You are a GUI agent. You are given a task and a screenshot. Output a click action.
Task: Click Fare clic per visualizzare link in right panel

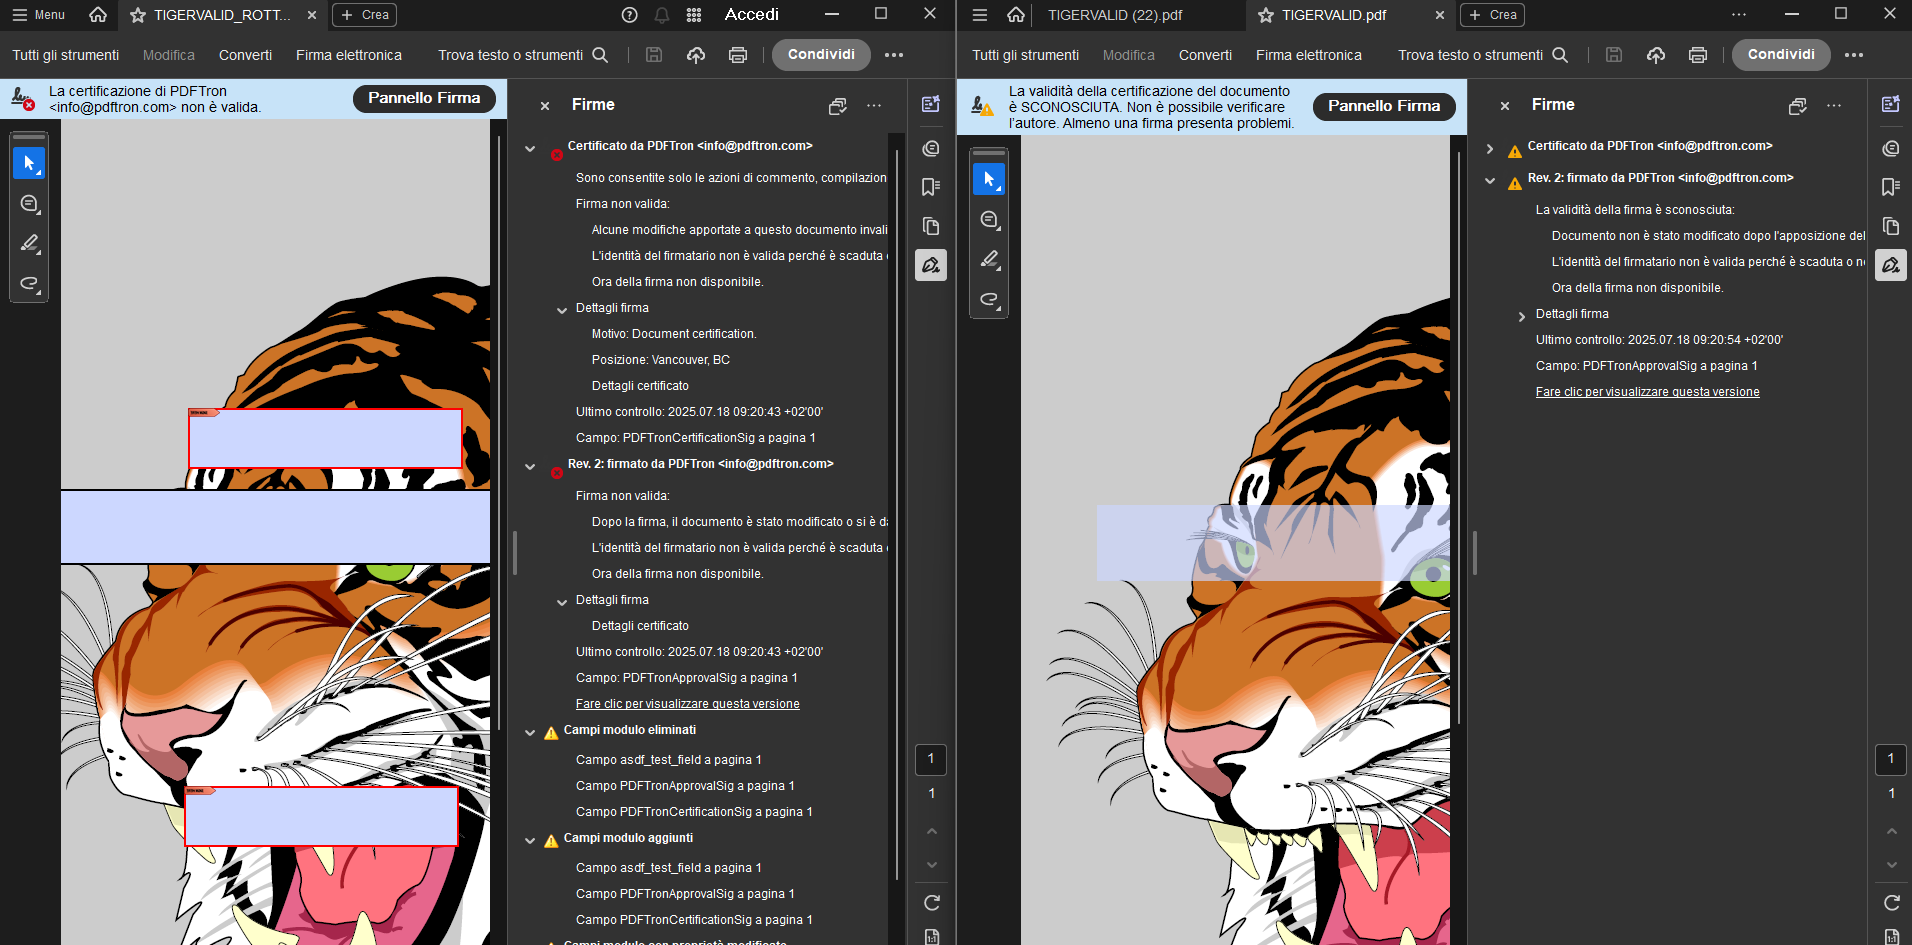click(1647, 392)
